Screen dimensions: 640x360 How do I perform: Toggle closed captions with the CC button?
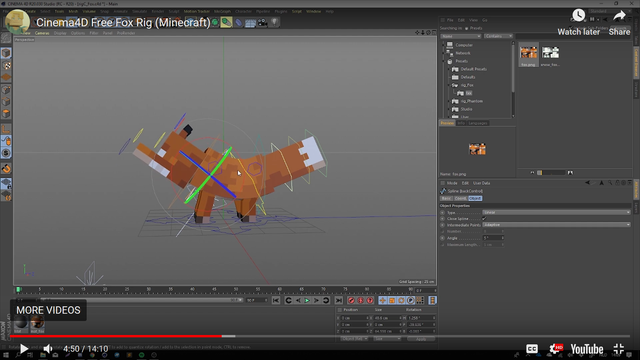(x=531, y=349)
